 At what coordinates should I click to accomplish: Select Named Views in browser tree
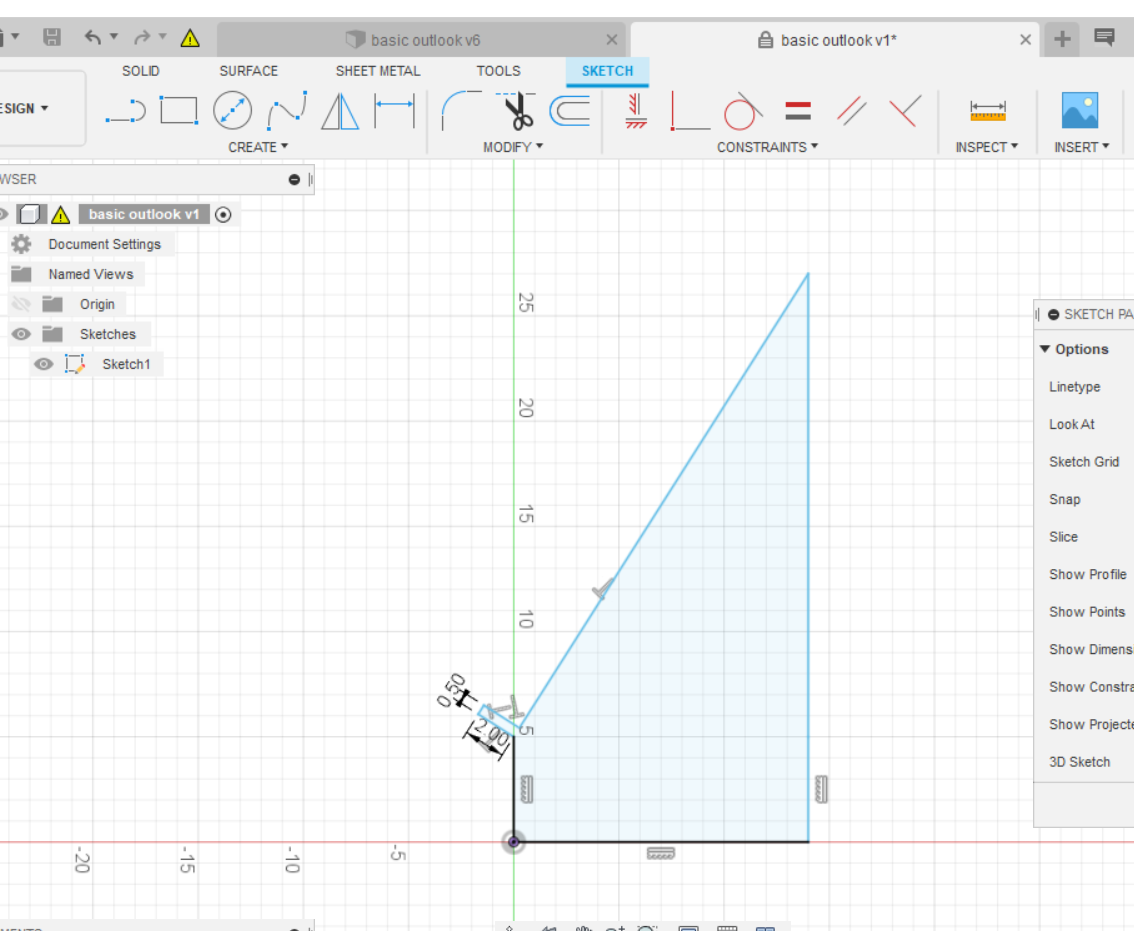click(x=90, y=274)
